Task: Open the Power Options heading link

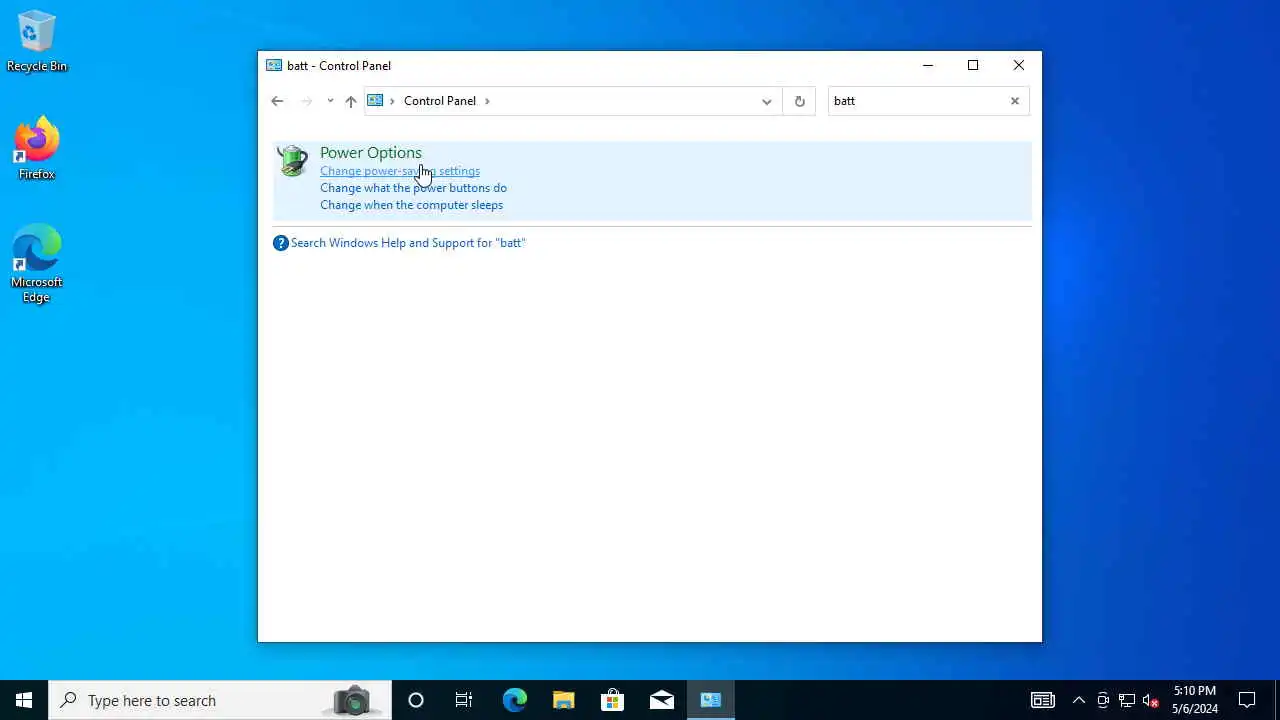Action: coord(371,153)
